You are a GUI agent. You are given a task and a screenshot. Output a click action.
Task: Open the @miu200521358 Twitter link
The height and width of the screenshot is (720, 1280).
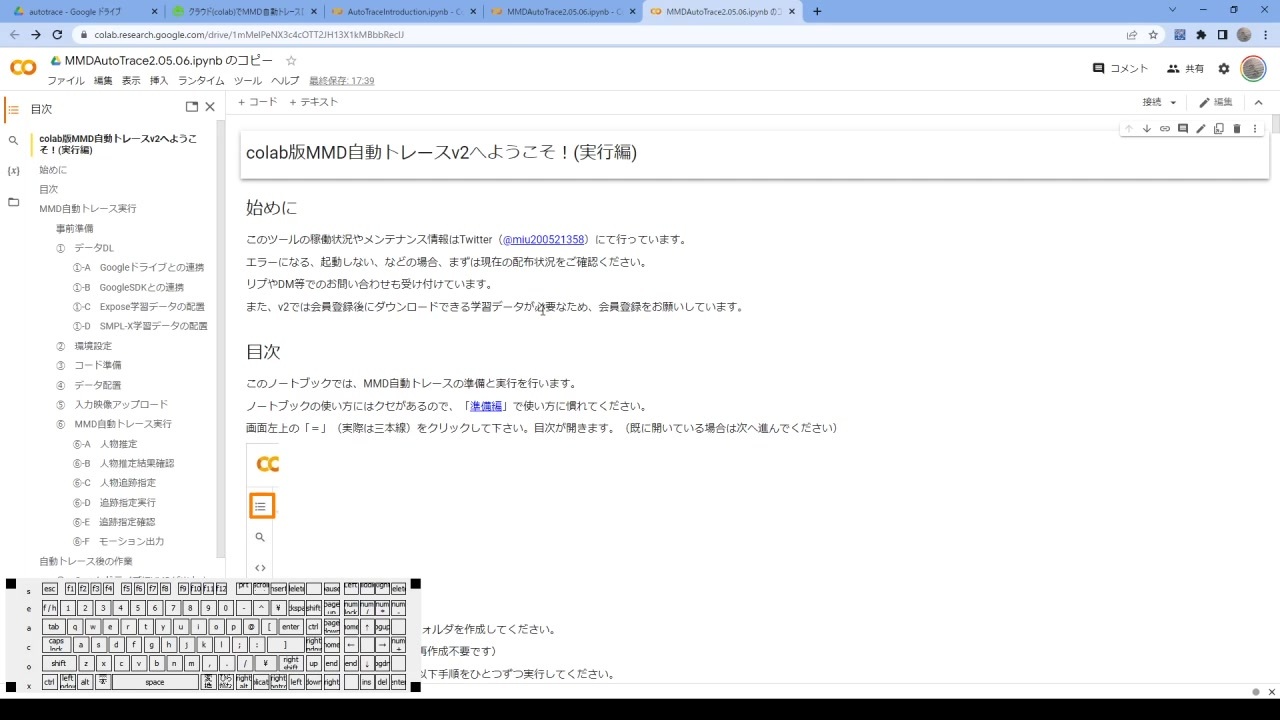[543, 240]
